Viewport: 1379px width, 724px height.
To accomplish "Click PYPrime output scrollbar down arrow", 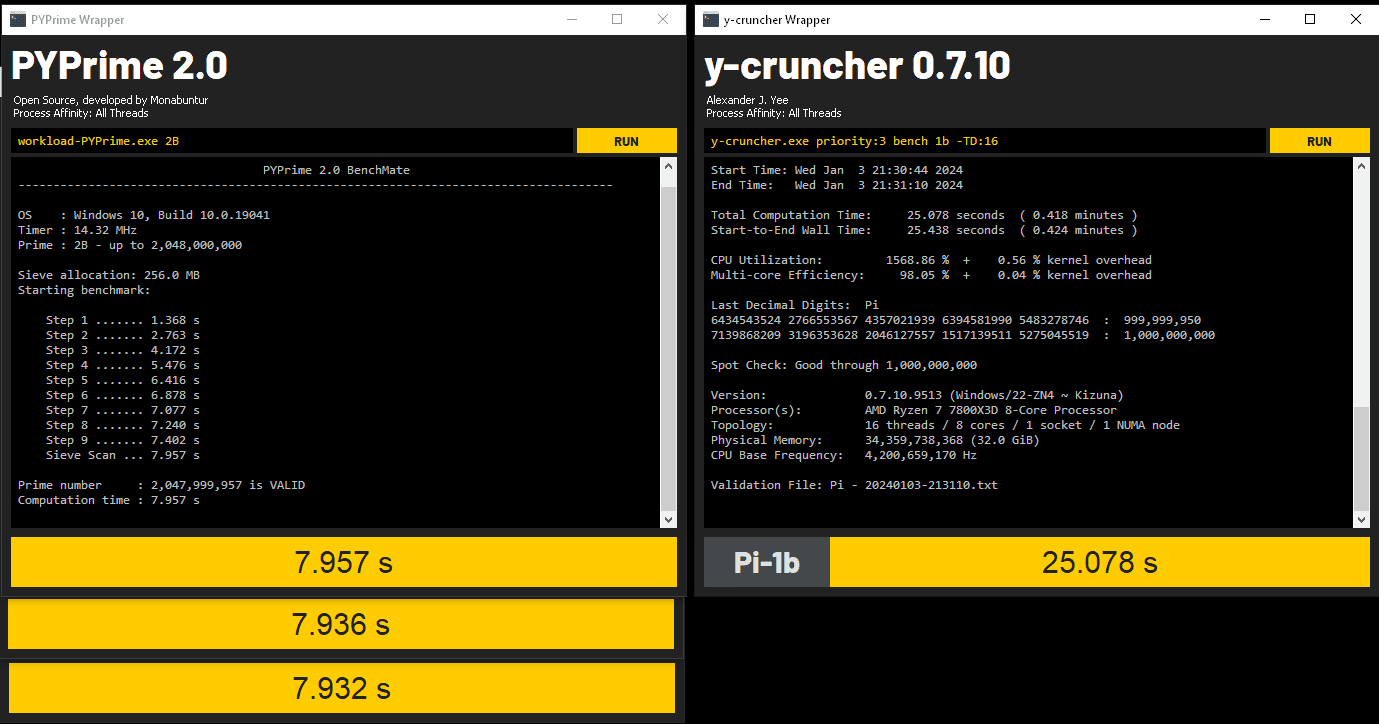I will (x=669, y=519).
